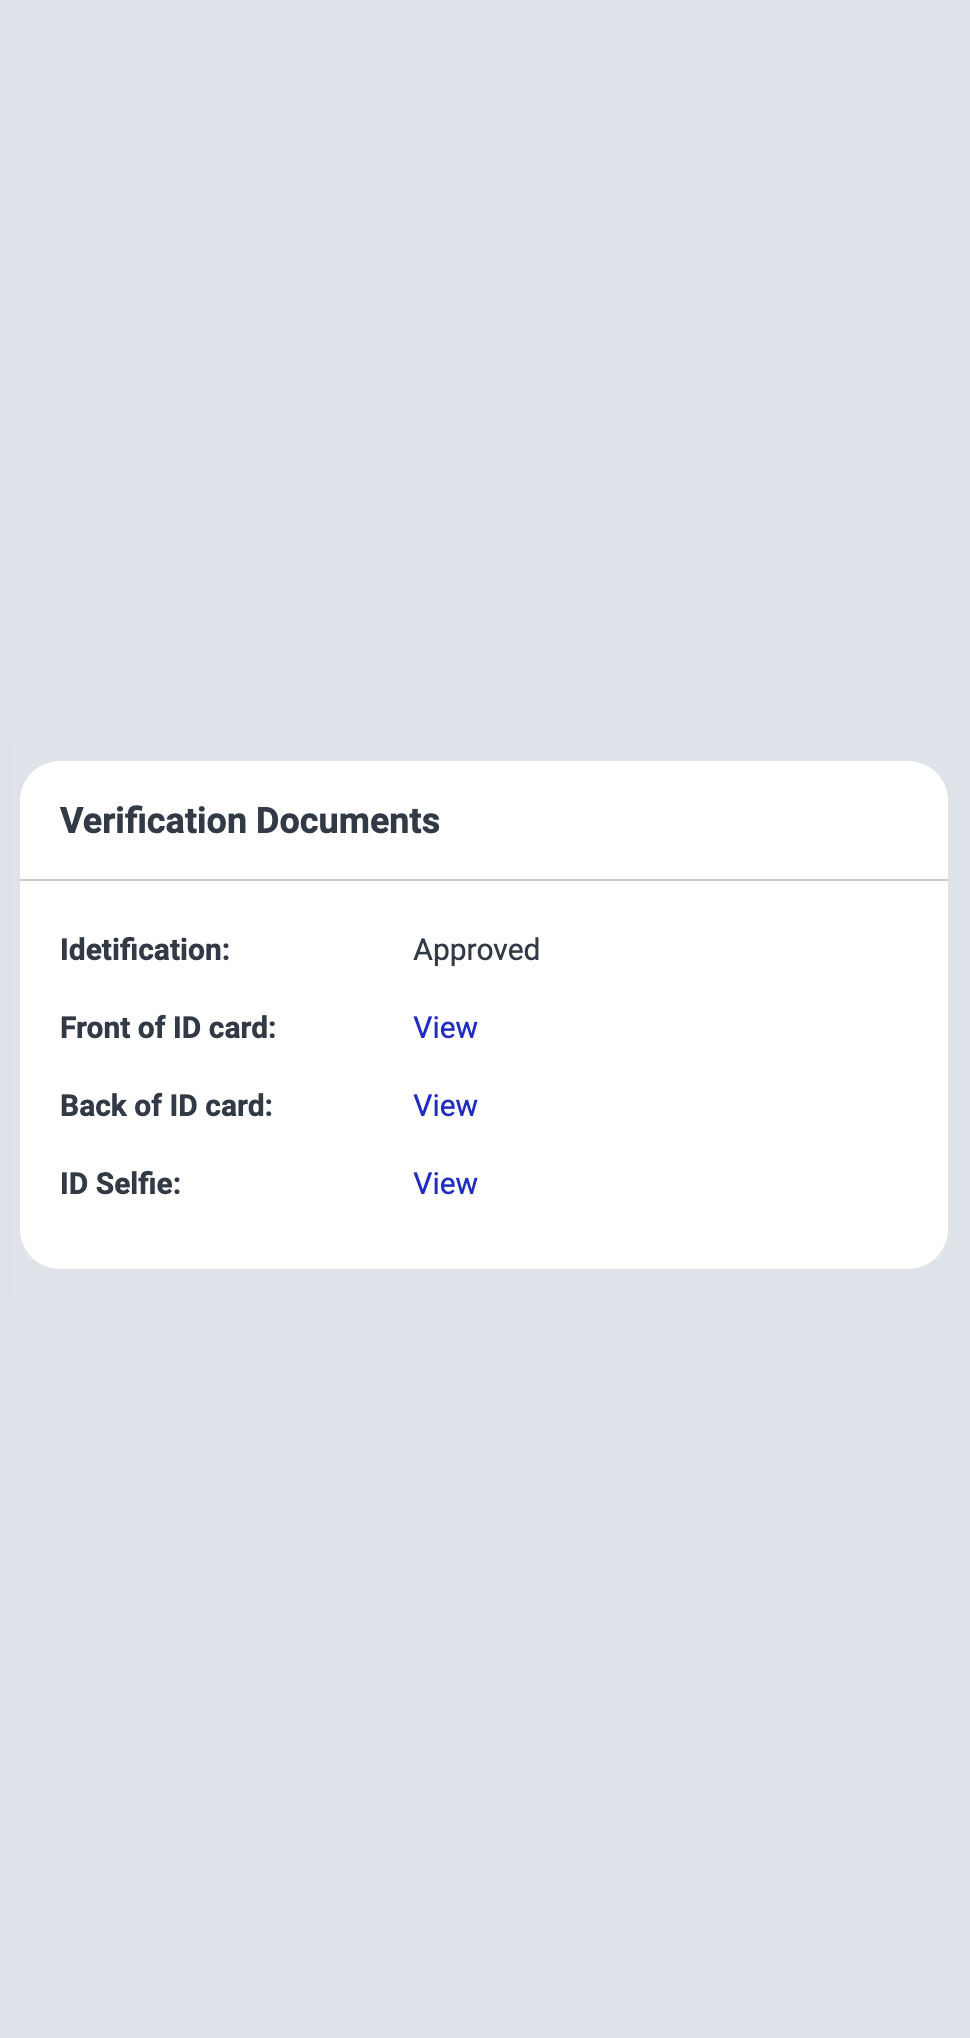The image size is (970, 2038).
Task: Click the Back of ID card label
Action: pyautogui.click(x=166, y=1106)
